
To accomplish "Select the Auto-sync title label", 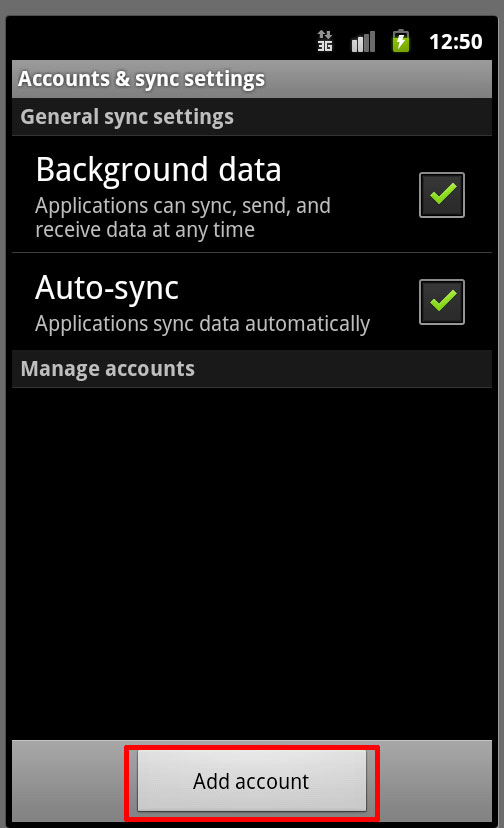I will (x=107, y=288).
